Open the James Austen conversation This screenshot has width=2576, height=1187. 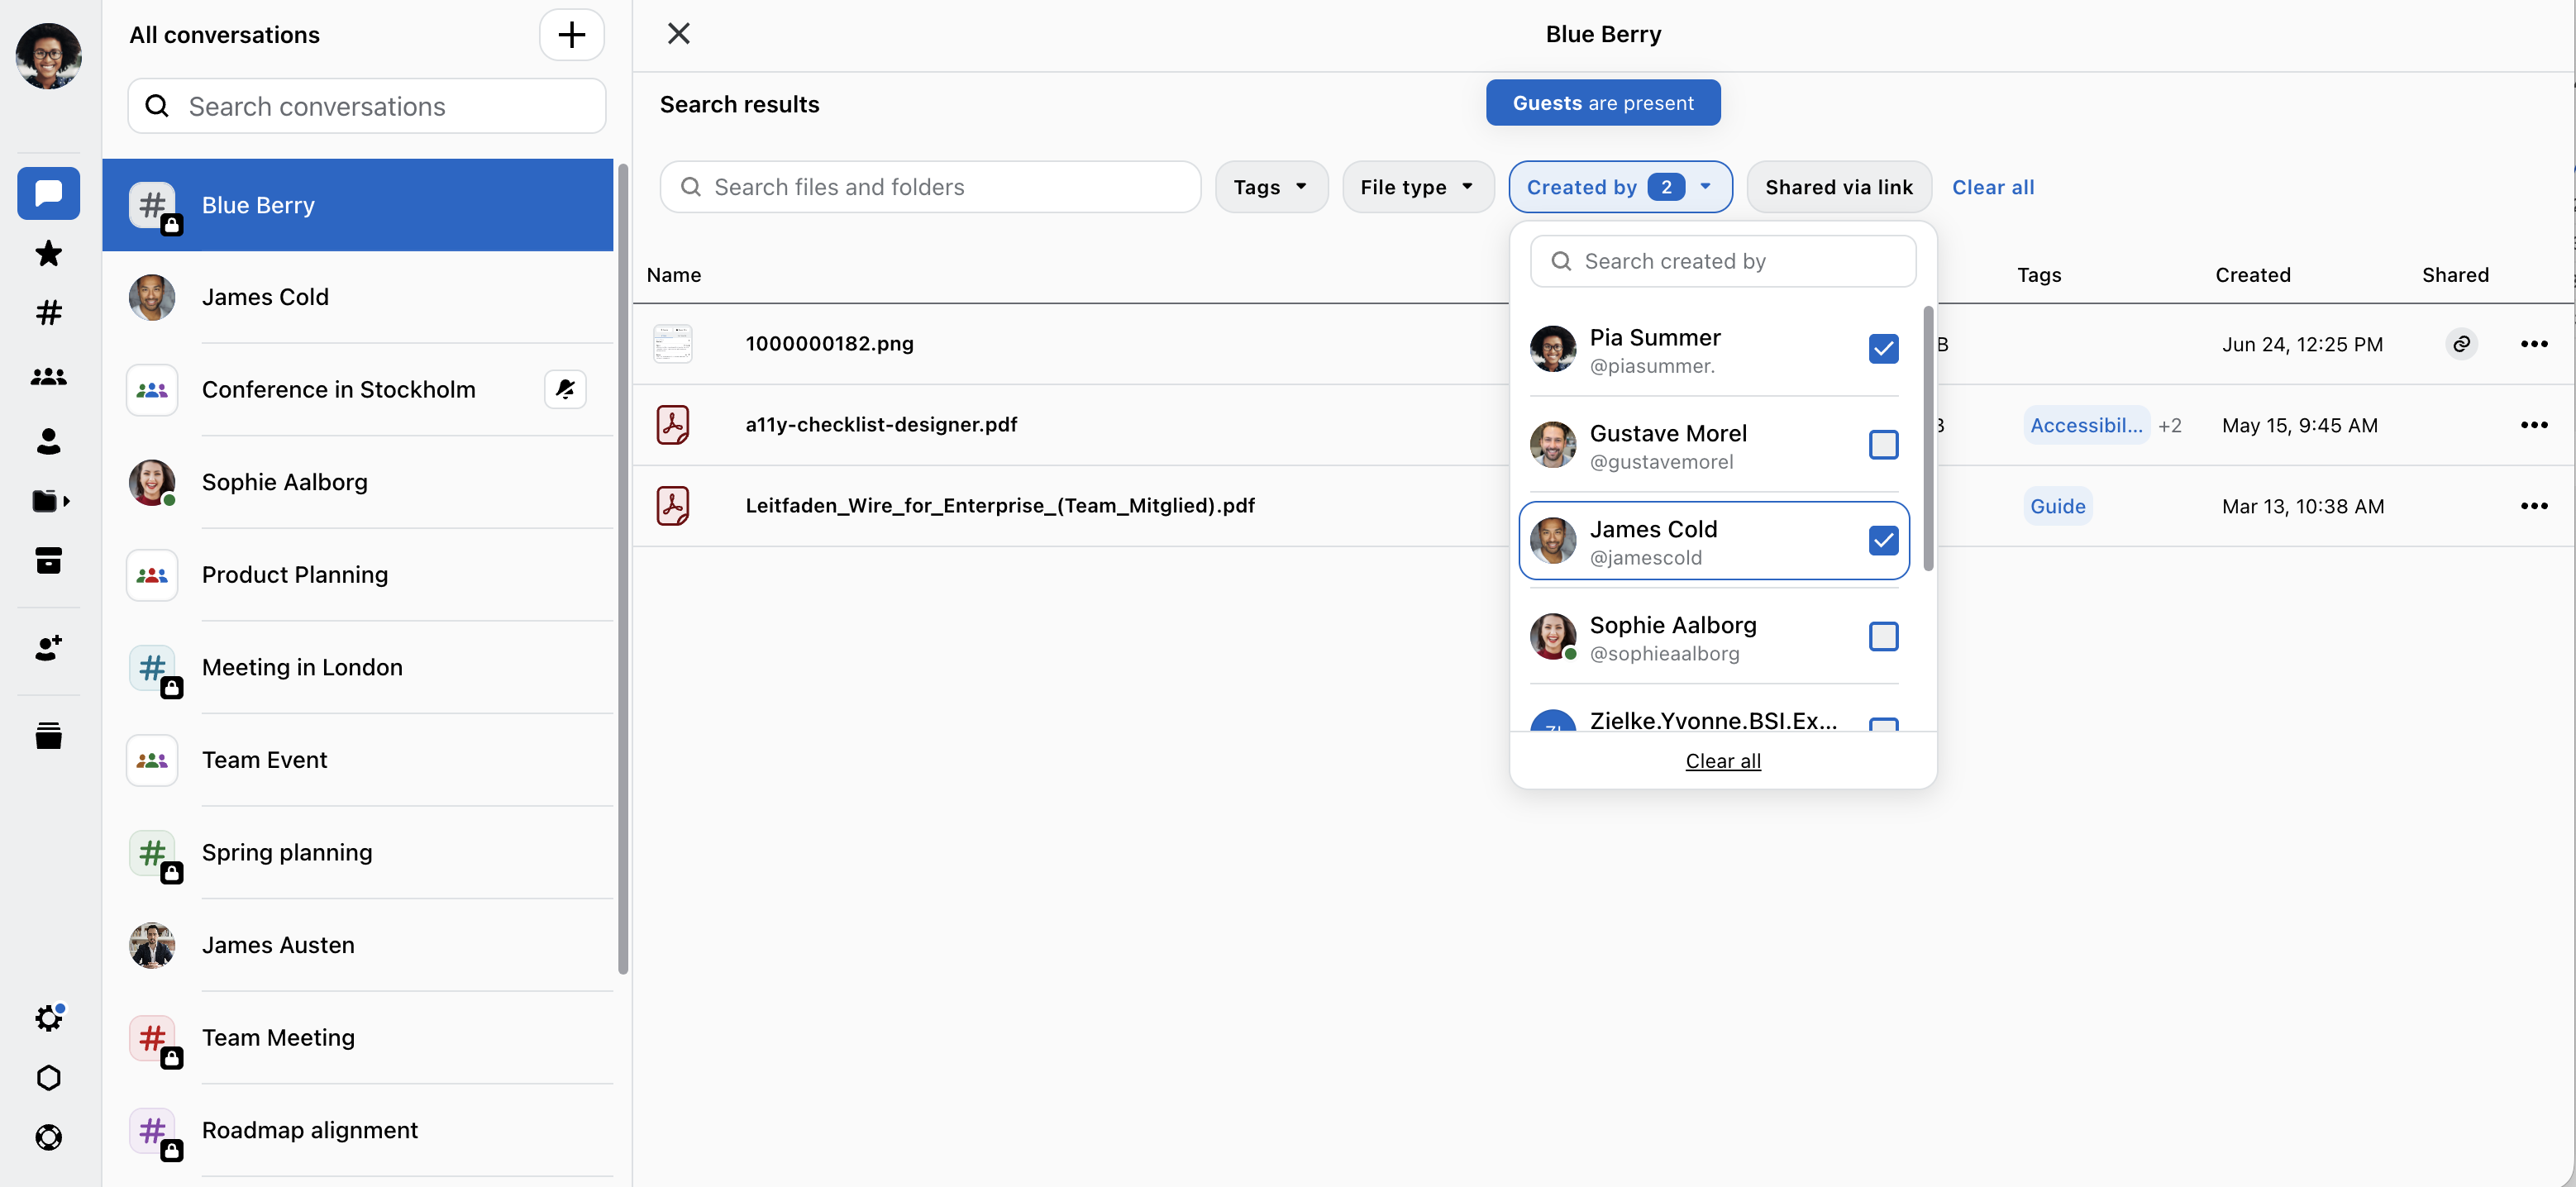tap(357, 945)
